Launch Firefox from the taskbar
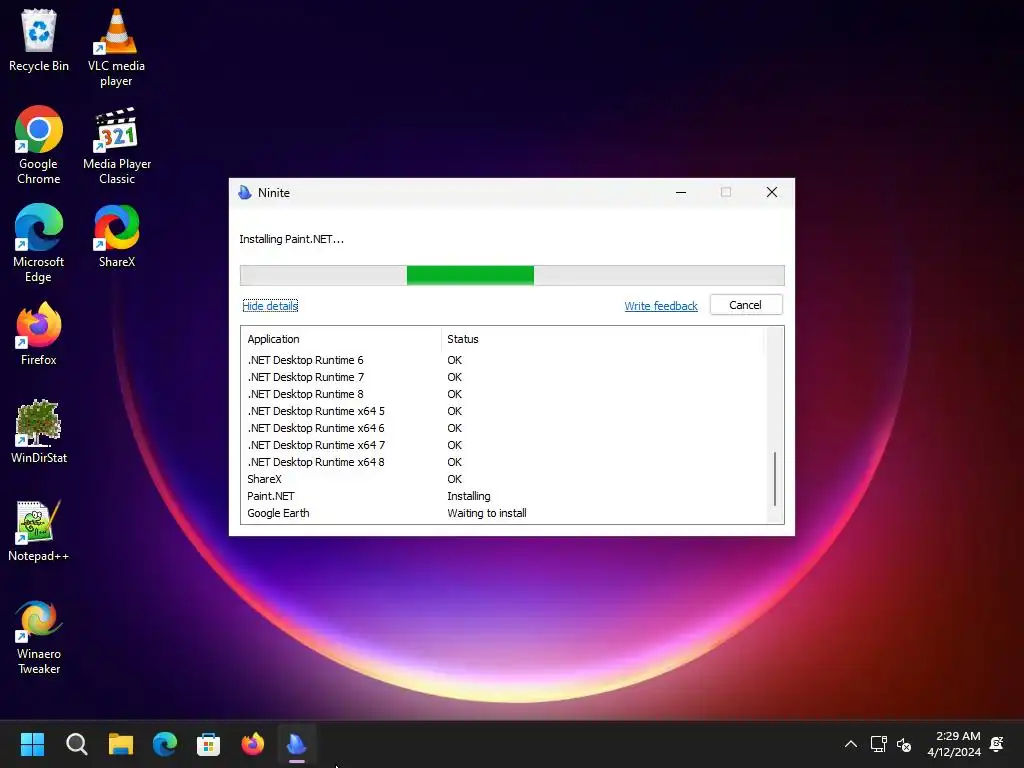The width and height of the screenshot is (1024, 768). click(x=253, y=744)
